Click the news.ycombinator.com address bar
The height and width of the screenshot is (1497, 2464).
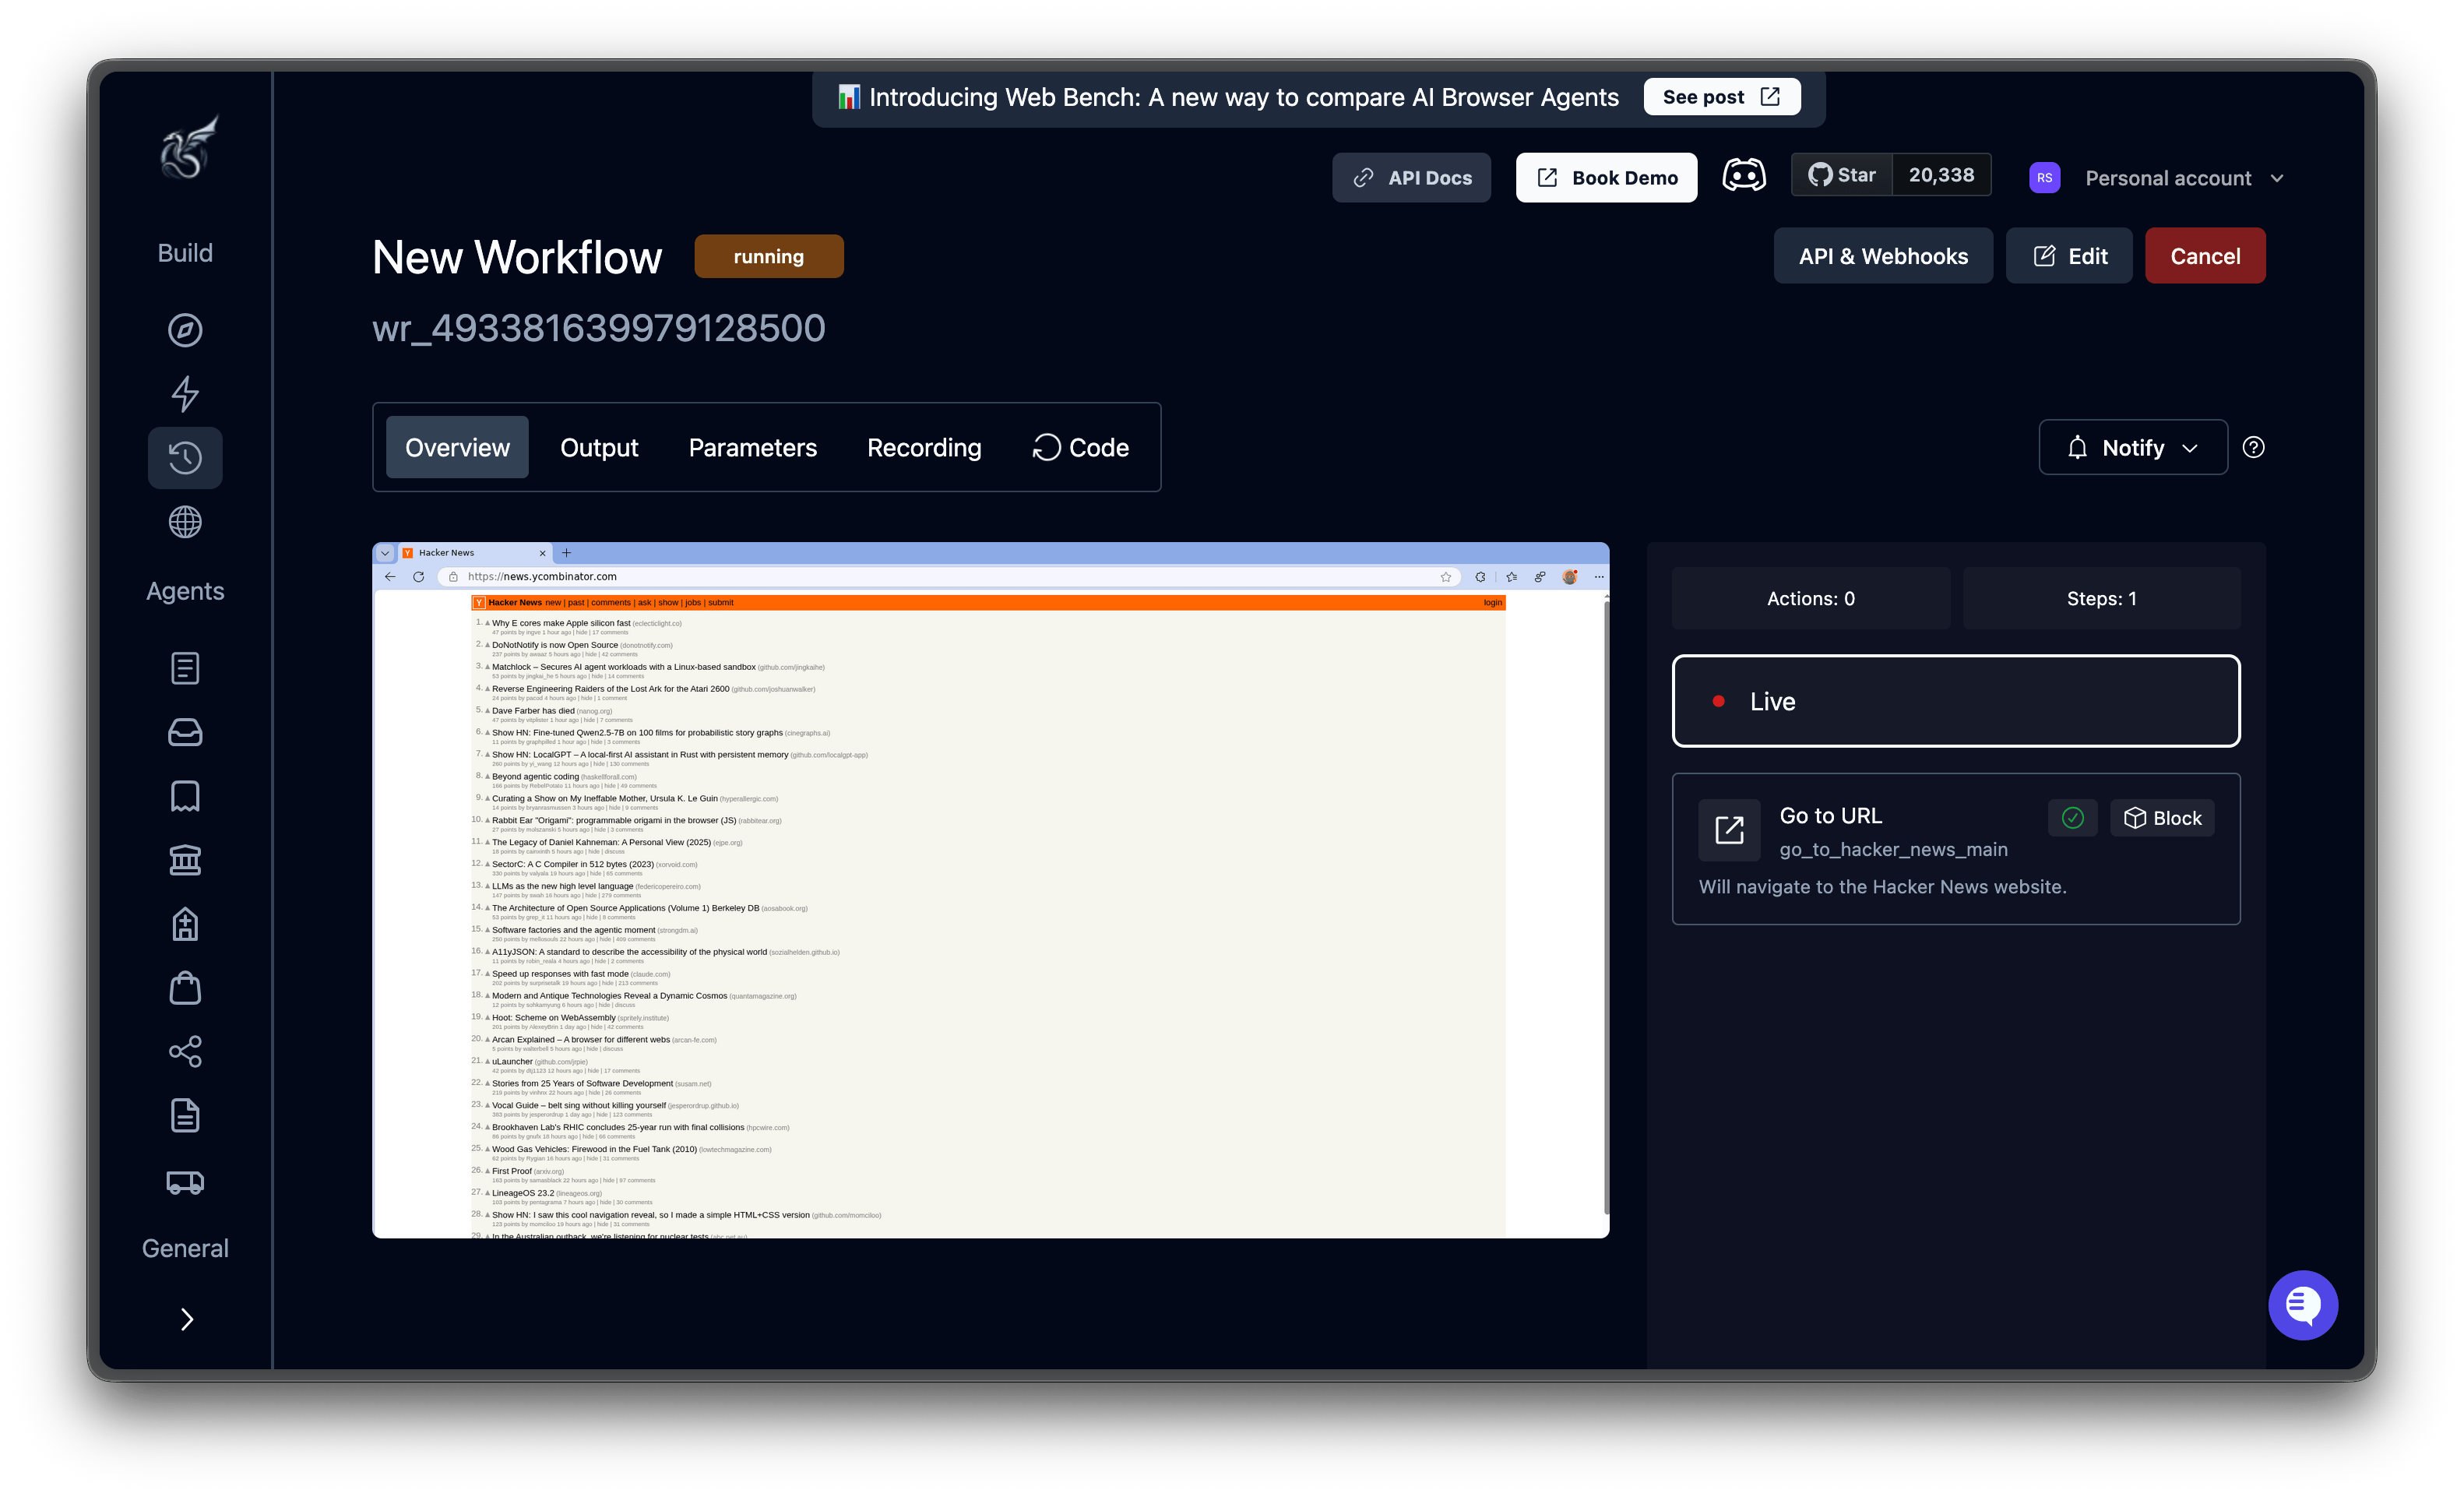(950, 577)
